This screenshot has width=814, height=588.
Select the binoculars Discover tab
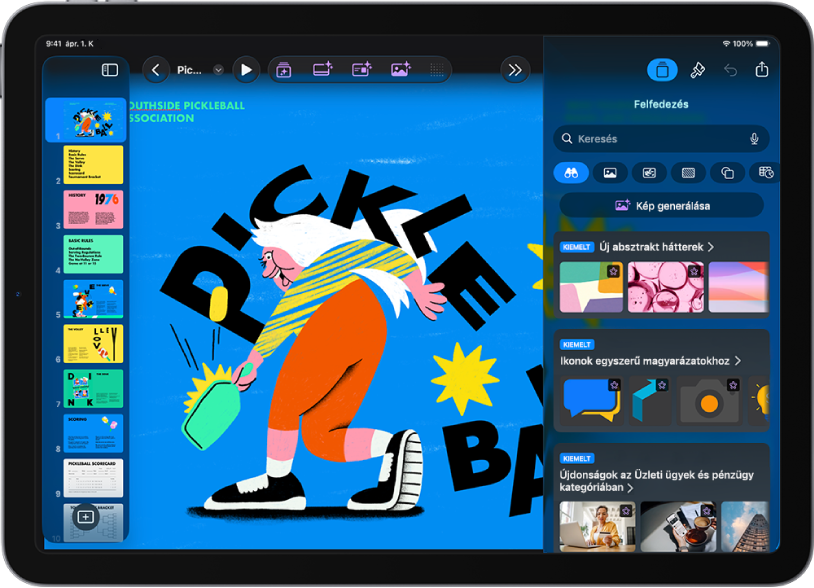[571, 173]
